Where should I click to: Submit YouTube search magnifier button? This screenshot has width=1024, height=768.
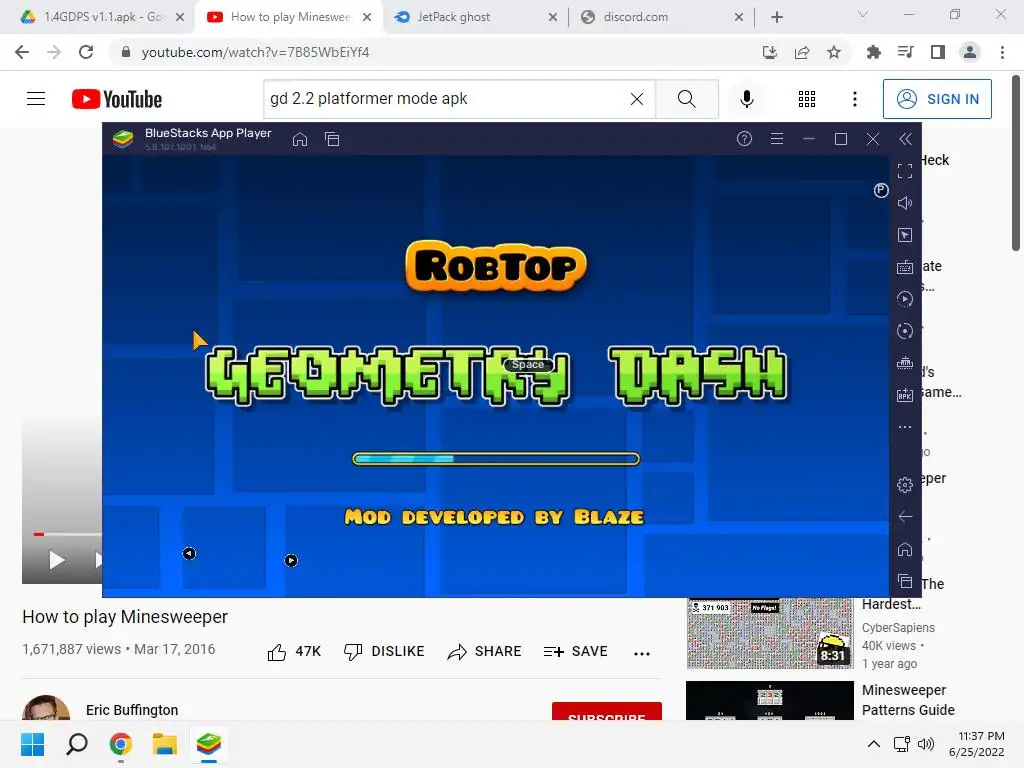(x=687, y=99)
